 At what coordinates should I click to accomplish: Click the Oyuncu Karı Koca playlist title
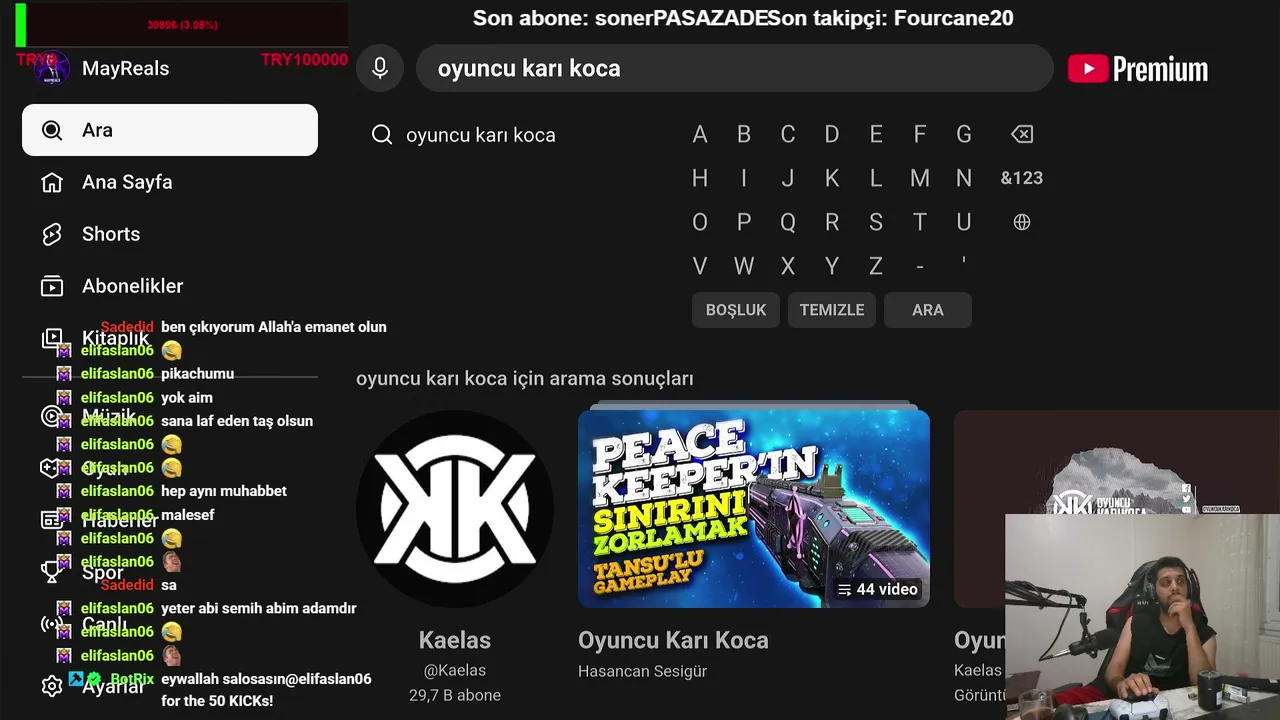(673, 640)
